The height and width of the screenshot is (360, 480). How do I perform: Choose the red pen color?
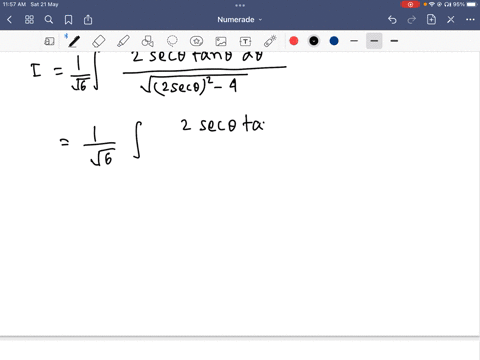tap(294, 41)
